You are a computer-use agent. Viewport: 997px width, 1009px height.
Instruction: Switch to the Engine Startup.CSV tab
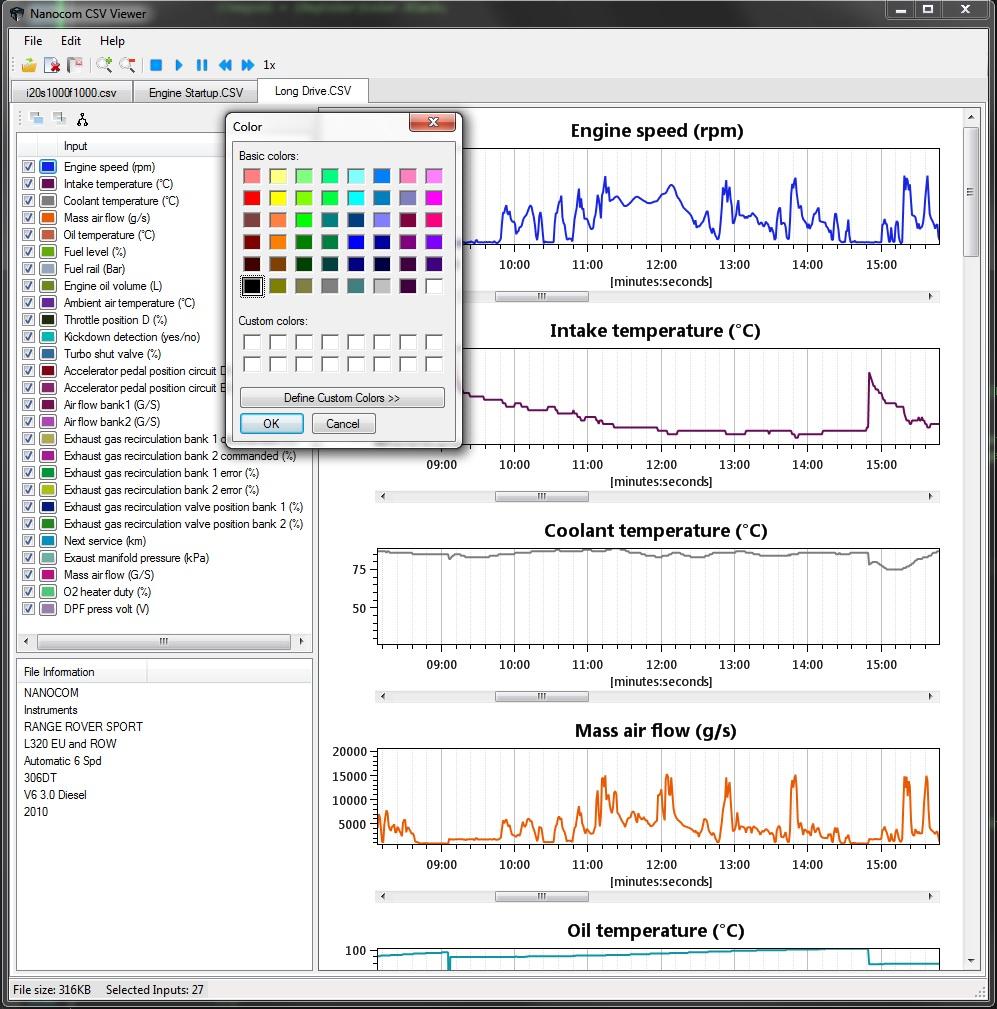pos(196,93)
